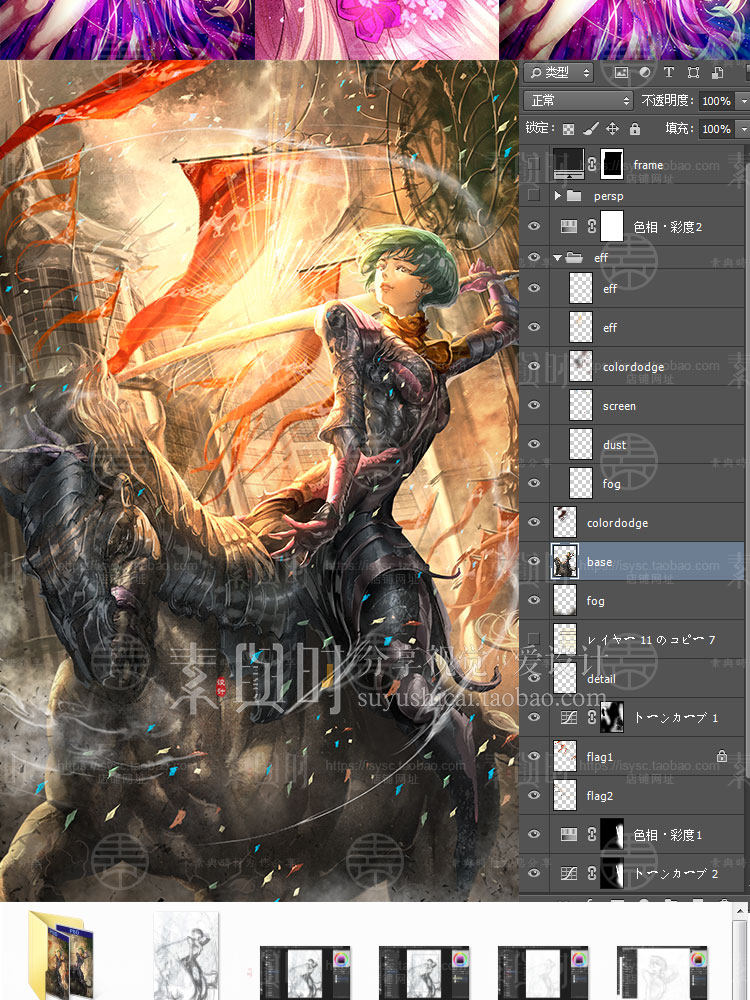Click the link chain on トーンカーブ 1 layer
Screen dimensions: 750x1000
[x=592, y=717]
